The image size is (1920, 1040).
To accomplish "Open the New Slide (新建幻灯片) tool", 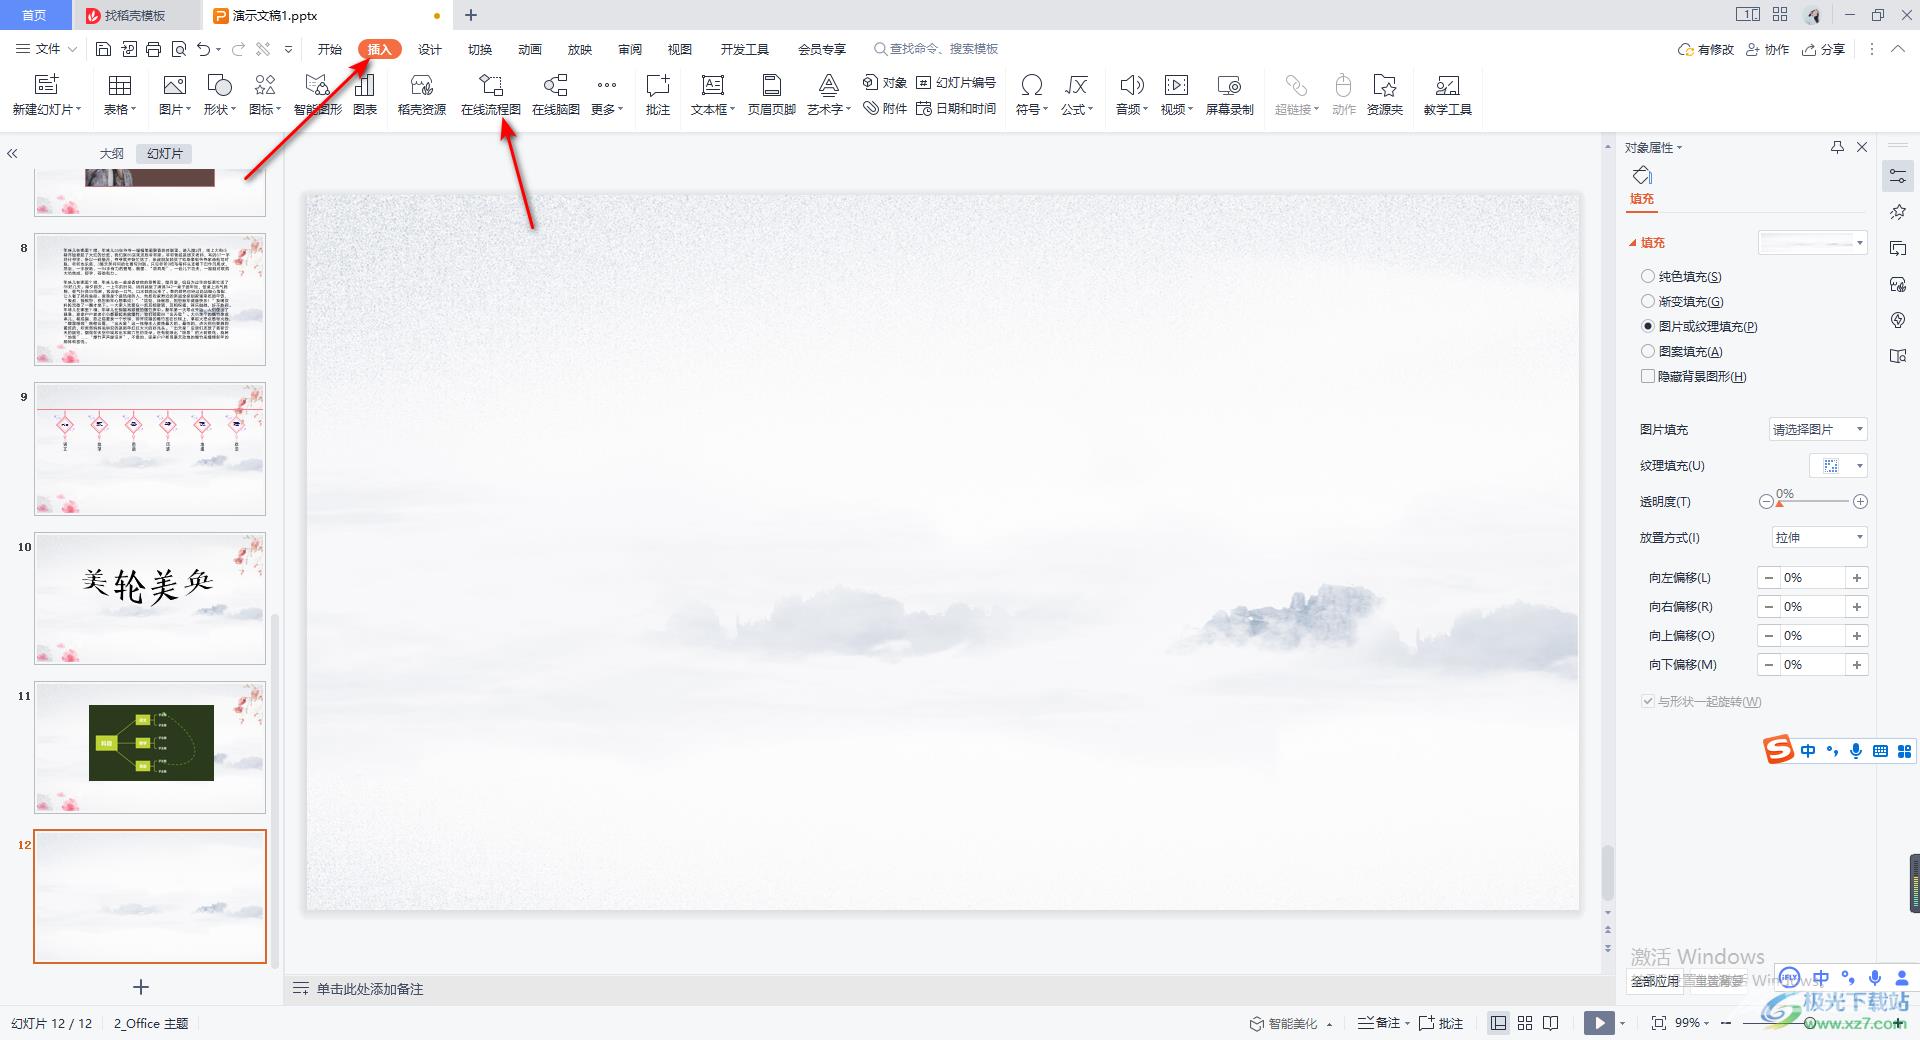I will 46,95.
